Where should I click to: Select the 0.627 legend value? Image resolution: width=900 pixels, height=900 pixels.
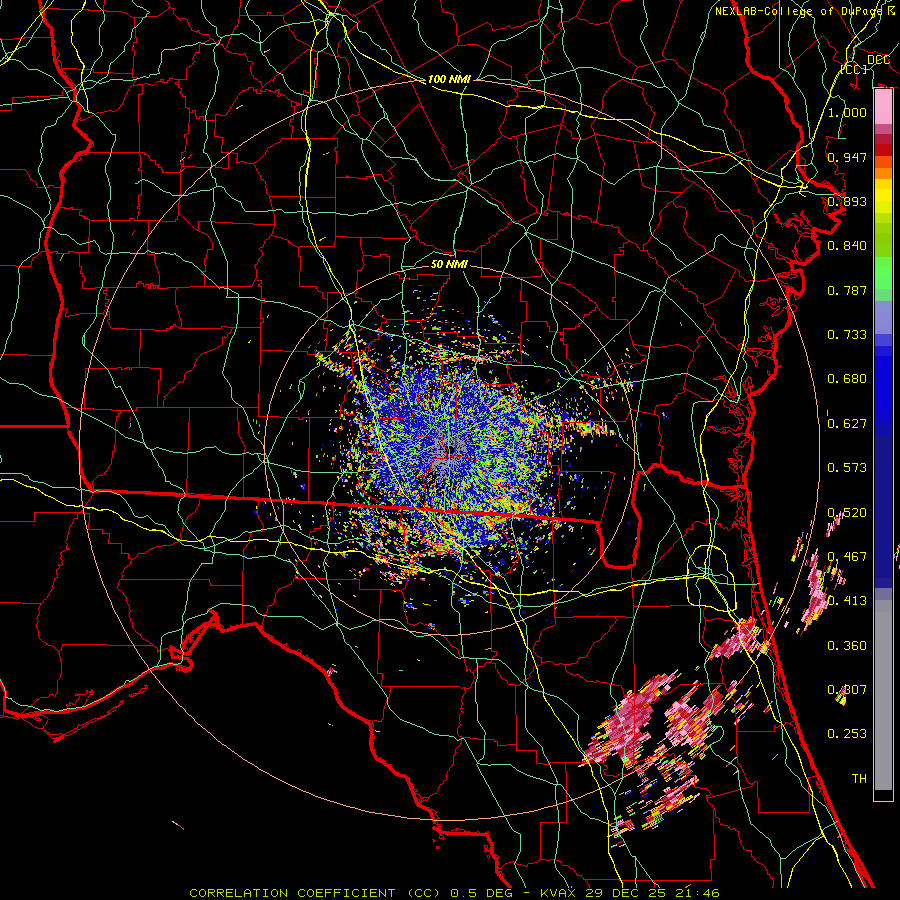click(x=847, y=424)
